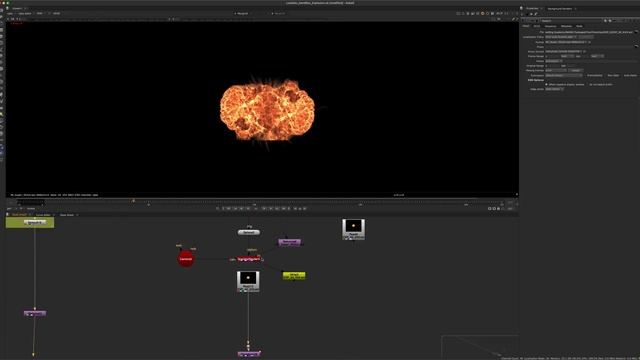This screenshot has height=360, width=640.
Task: Toggle the Premultiplied checkbox
Action: [594, 76]
